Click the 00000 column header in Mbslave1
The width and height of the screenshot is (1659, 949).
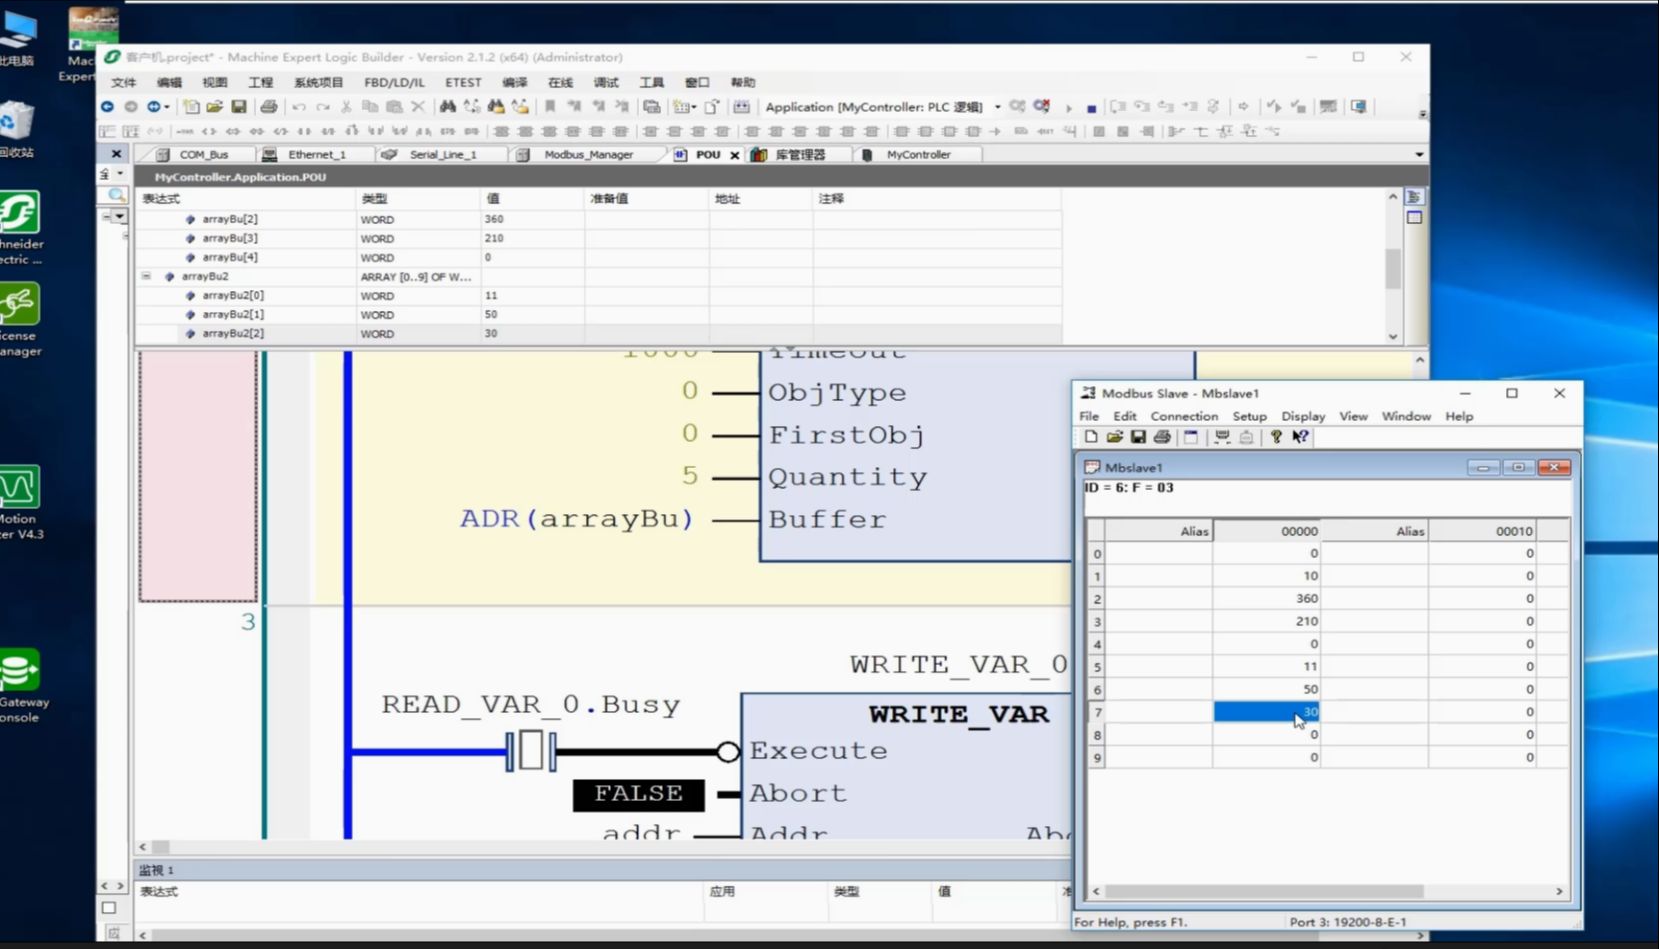click(1266, 531)
